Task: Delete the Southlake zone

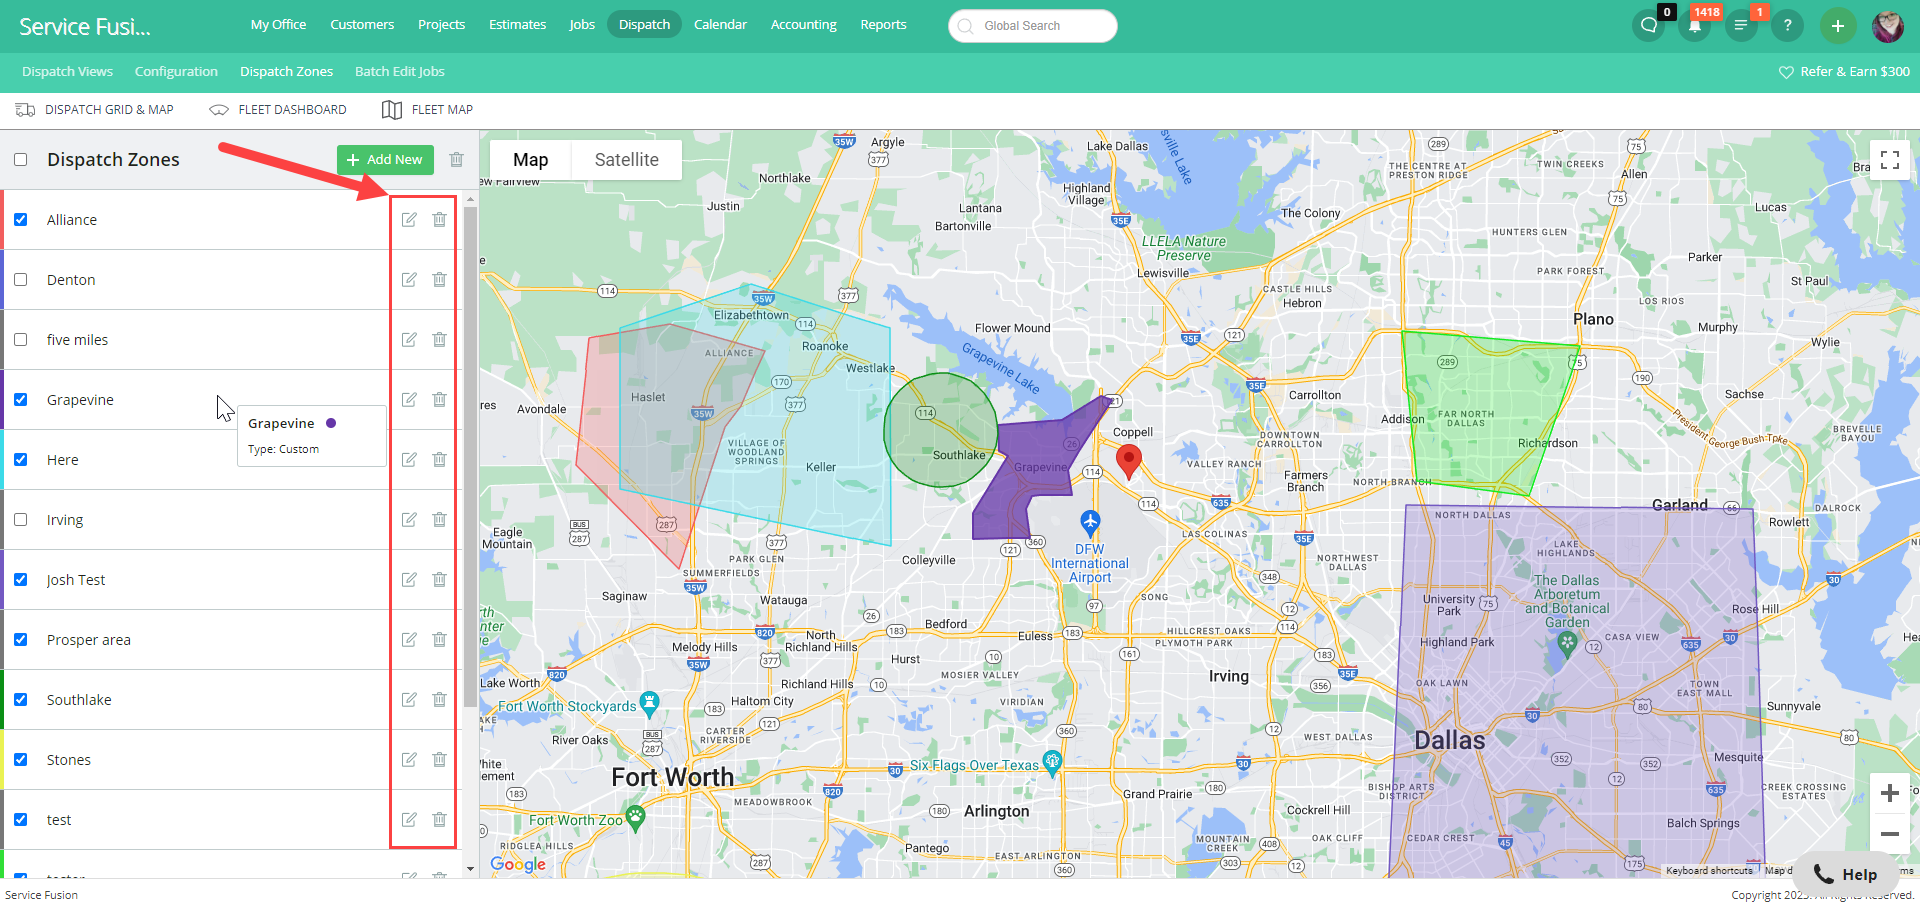Action: (x=439, y=700)
